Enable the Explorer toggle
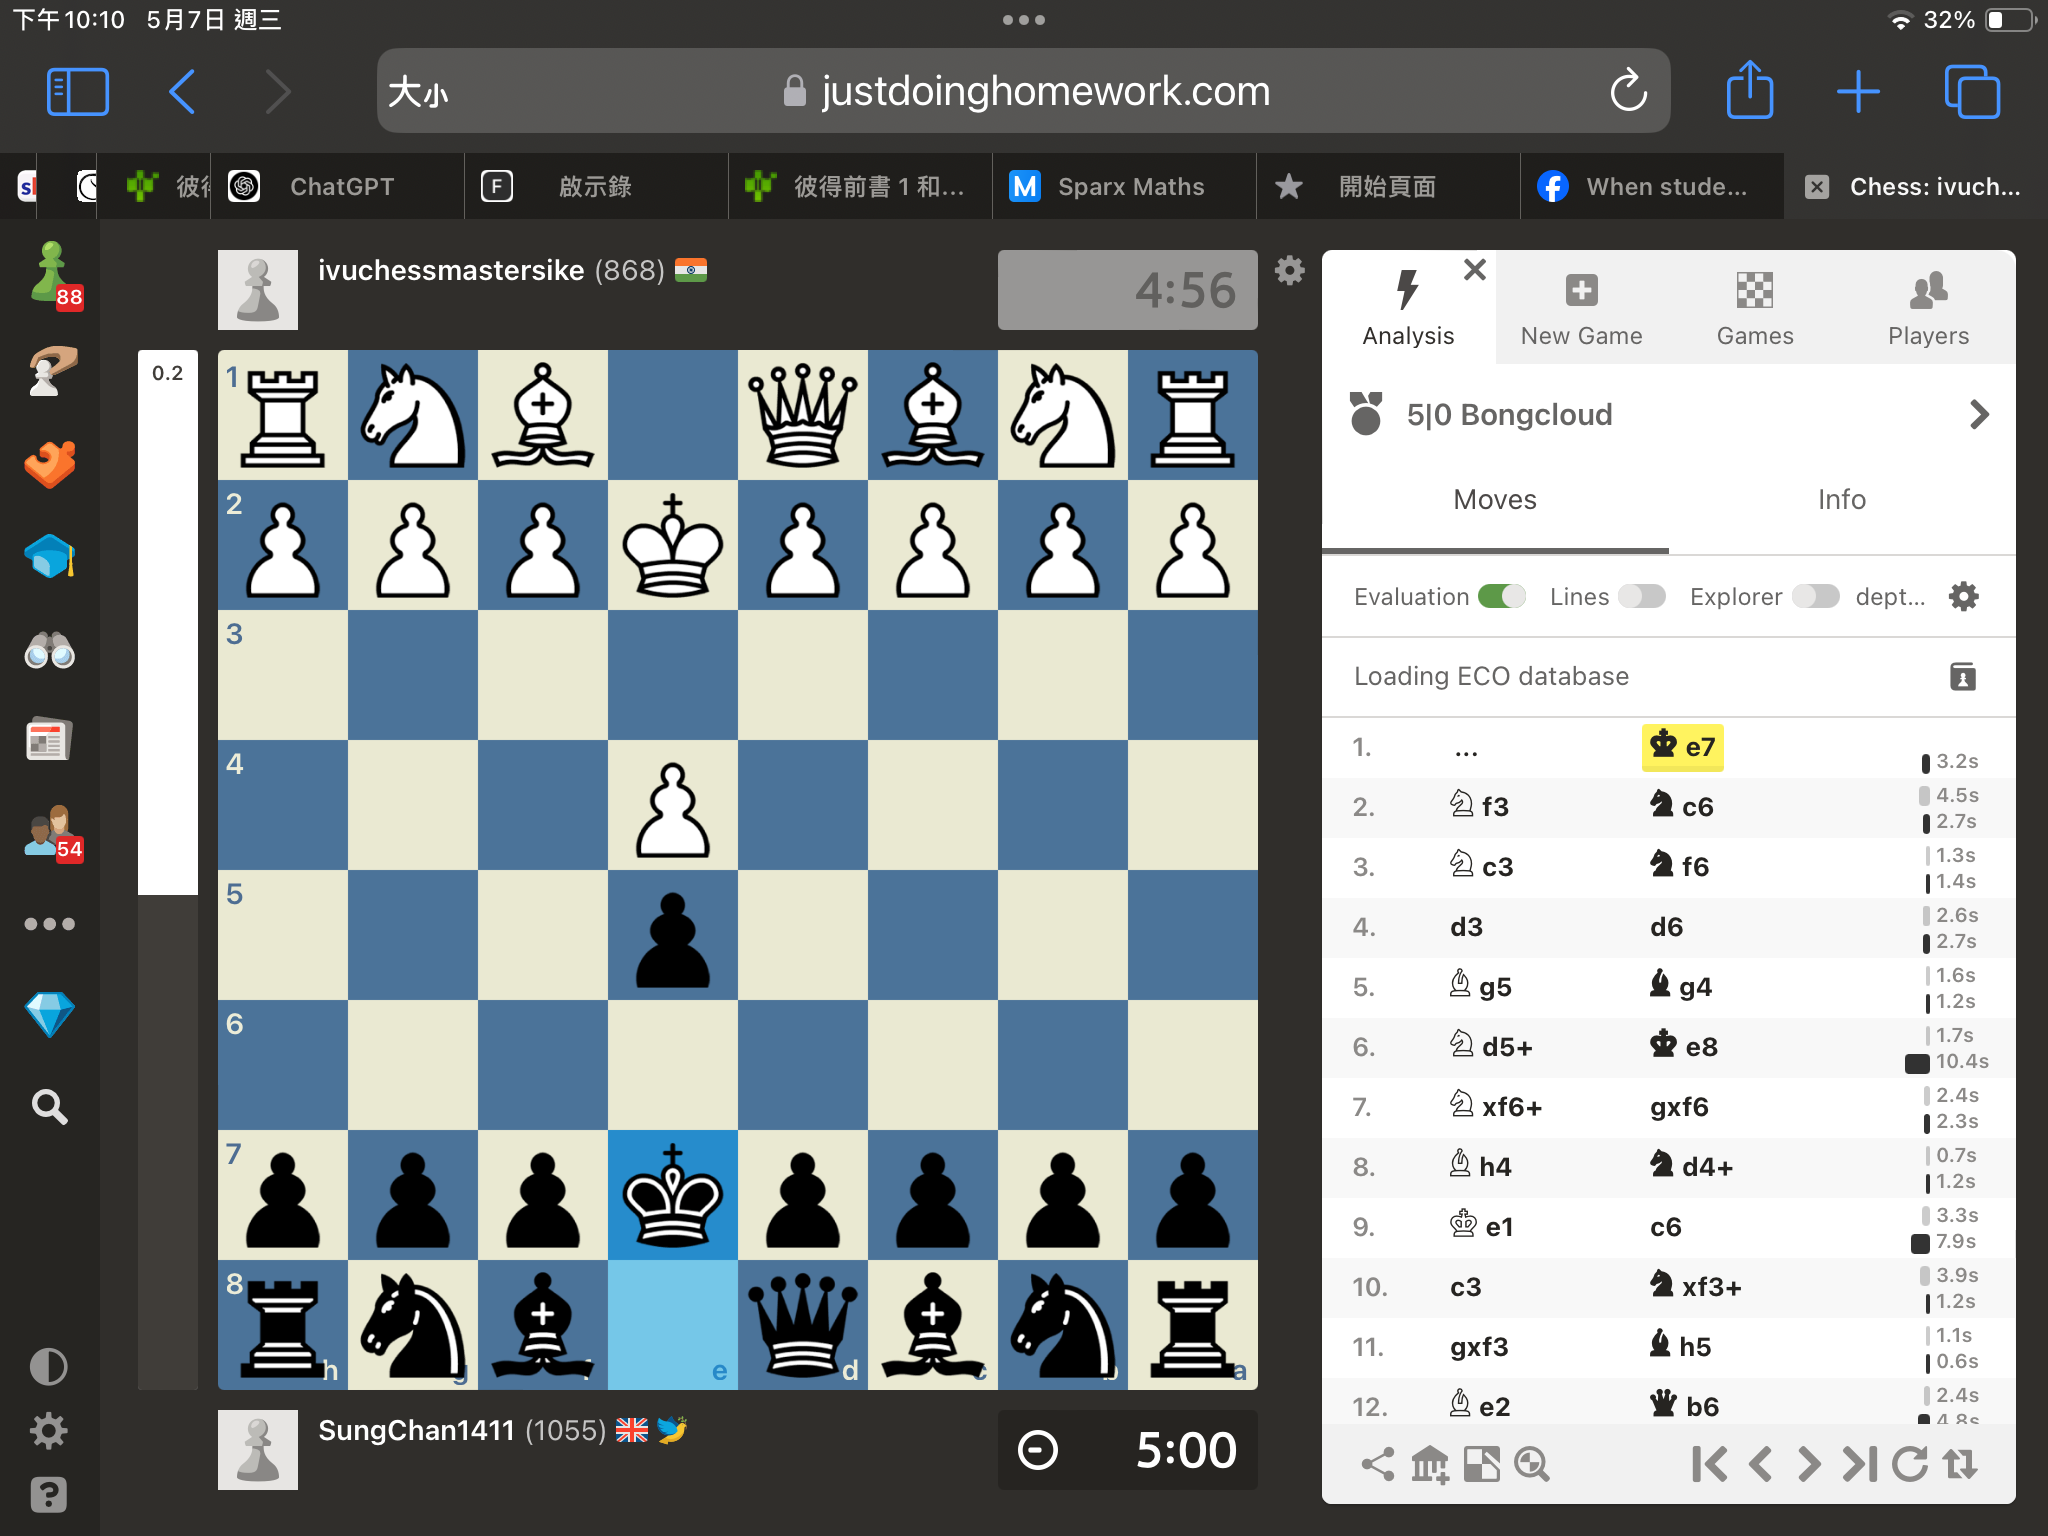Image resolution: width=2048 pixels, height=1536 pixels. click(x=1815, y=596)
